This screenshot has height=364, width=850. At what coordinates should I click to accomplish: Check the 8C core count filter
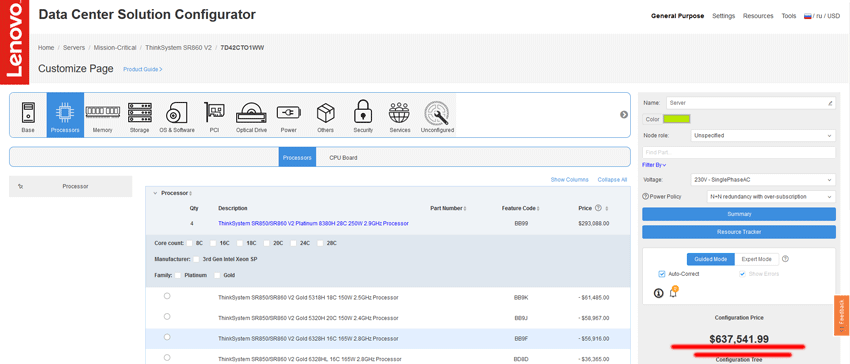click(x=189, y=243)
